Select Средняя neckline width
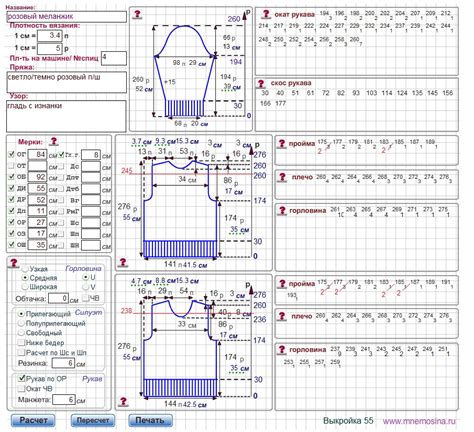The height and width of the screenshot is (432, 474). [x=25, y=277]
